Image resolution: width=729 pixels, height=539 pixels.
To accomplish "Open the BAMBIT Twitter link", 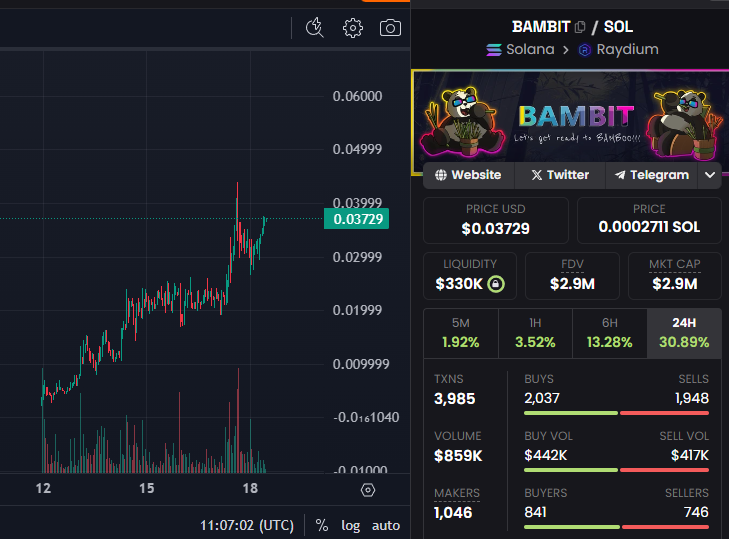I will 560,175.
